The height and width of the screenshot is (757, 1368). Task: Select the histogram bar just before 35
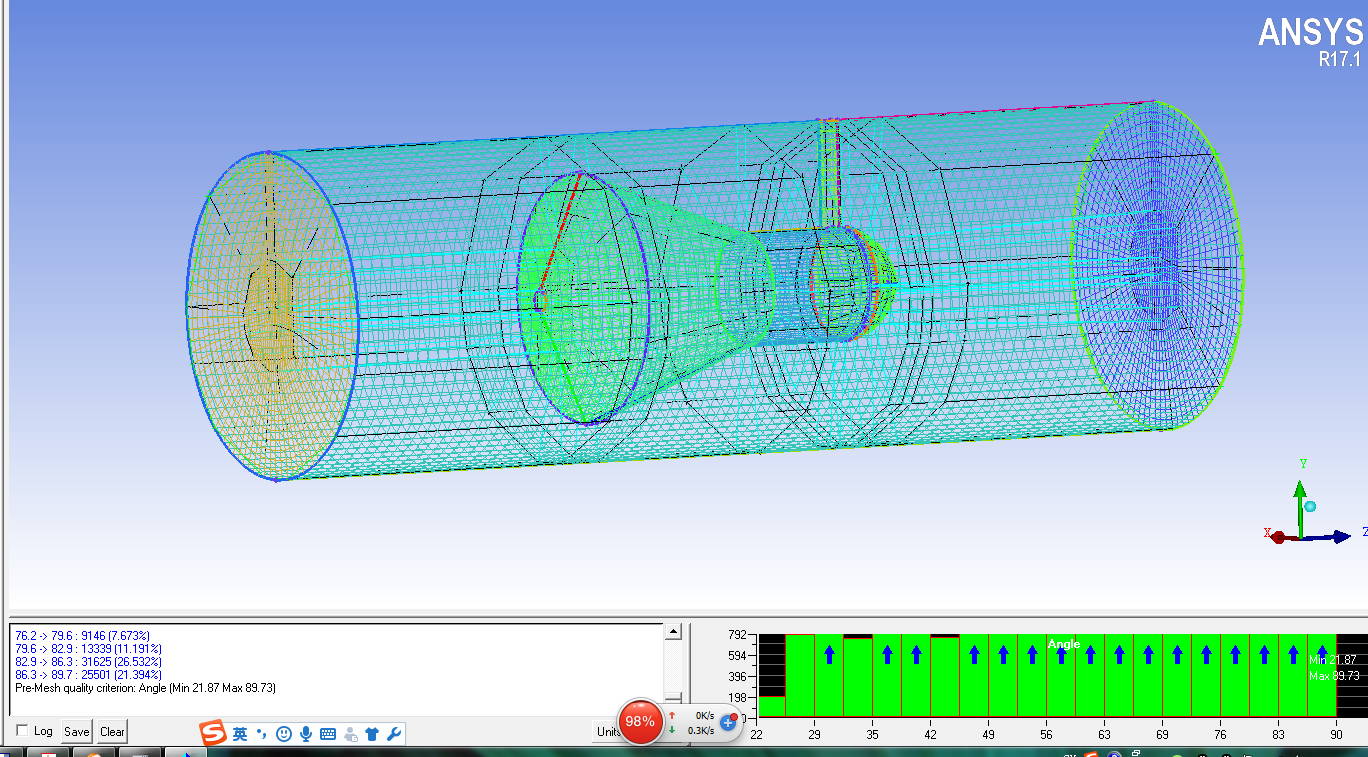point(858,677)
